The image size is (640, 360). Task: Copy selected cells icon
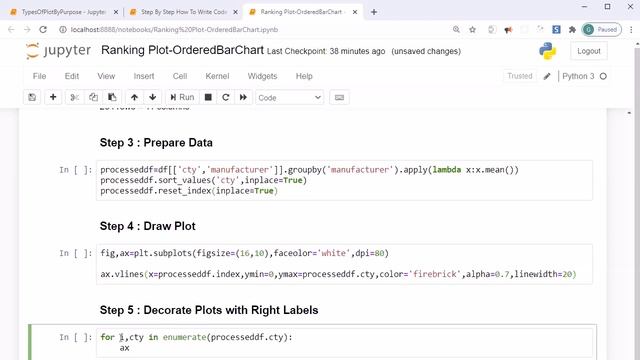[93, 98]
